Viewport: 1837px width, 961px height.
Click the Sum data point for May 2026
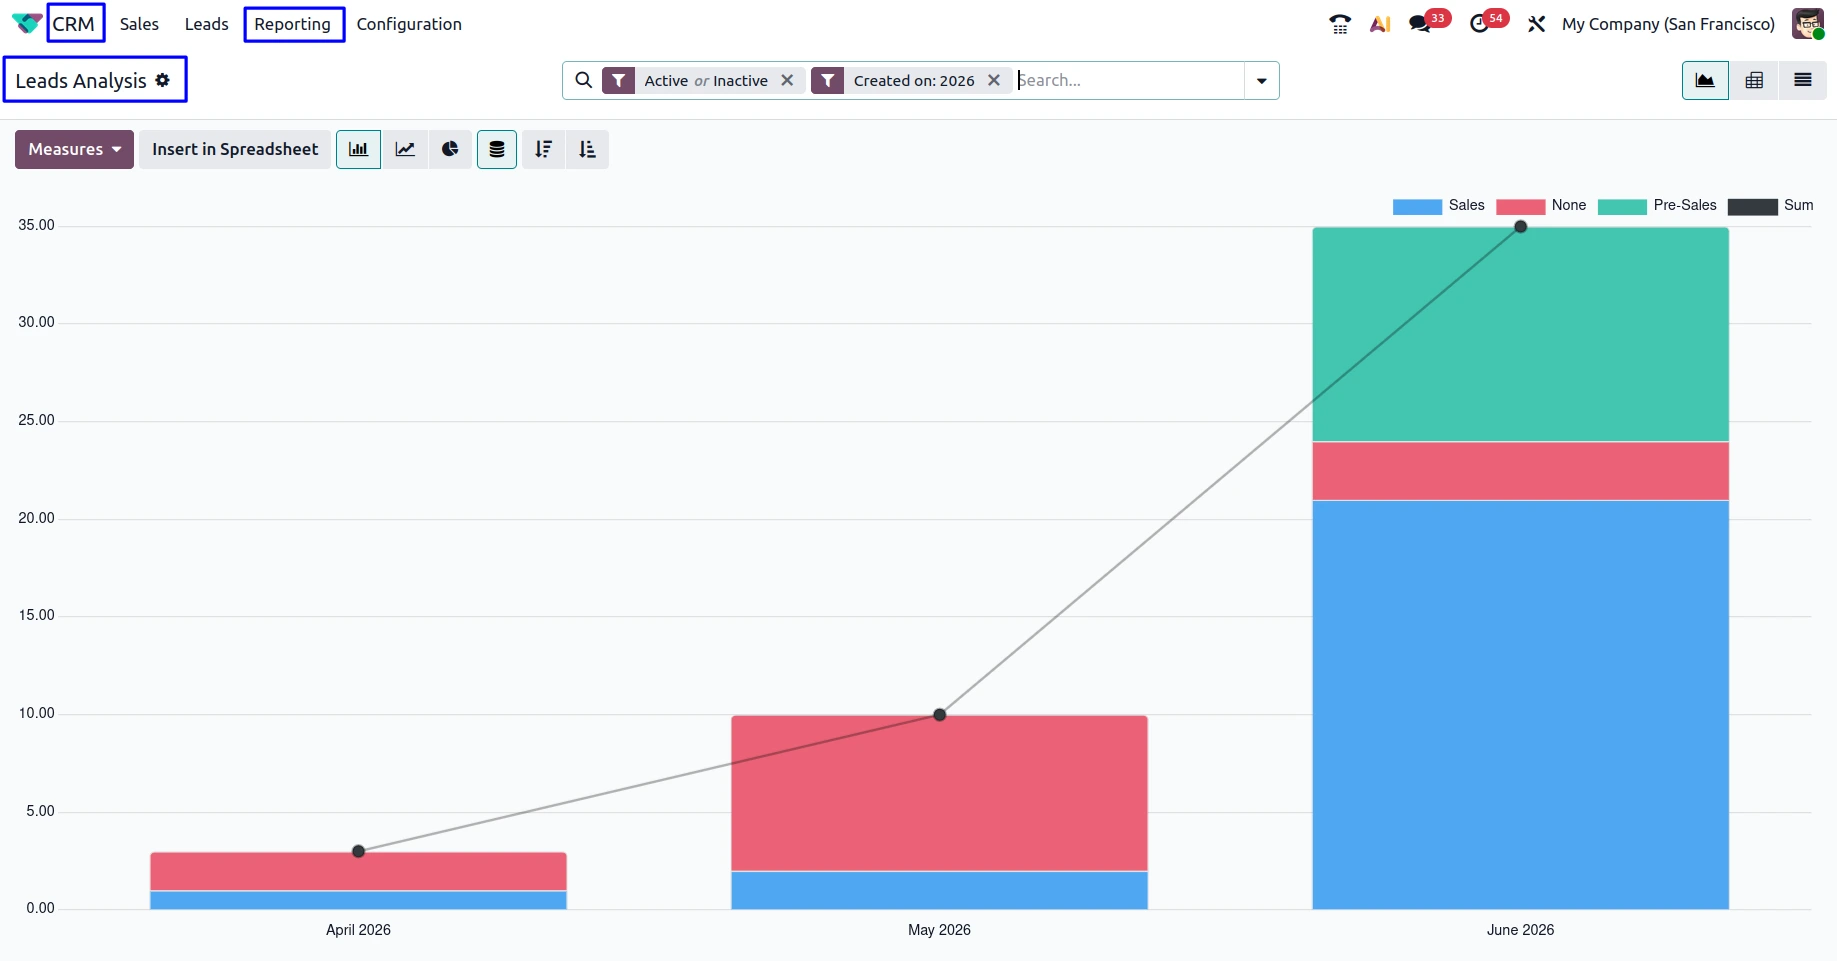click(939, 715)
